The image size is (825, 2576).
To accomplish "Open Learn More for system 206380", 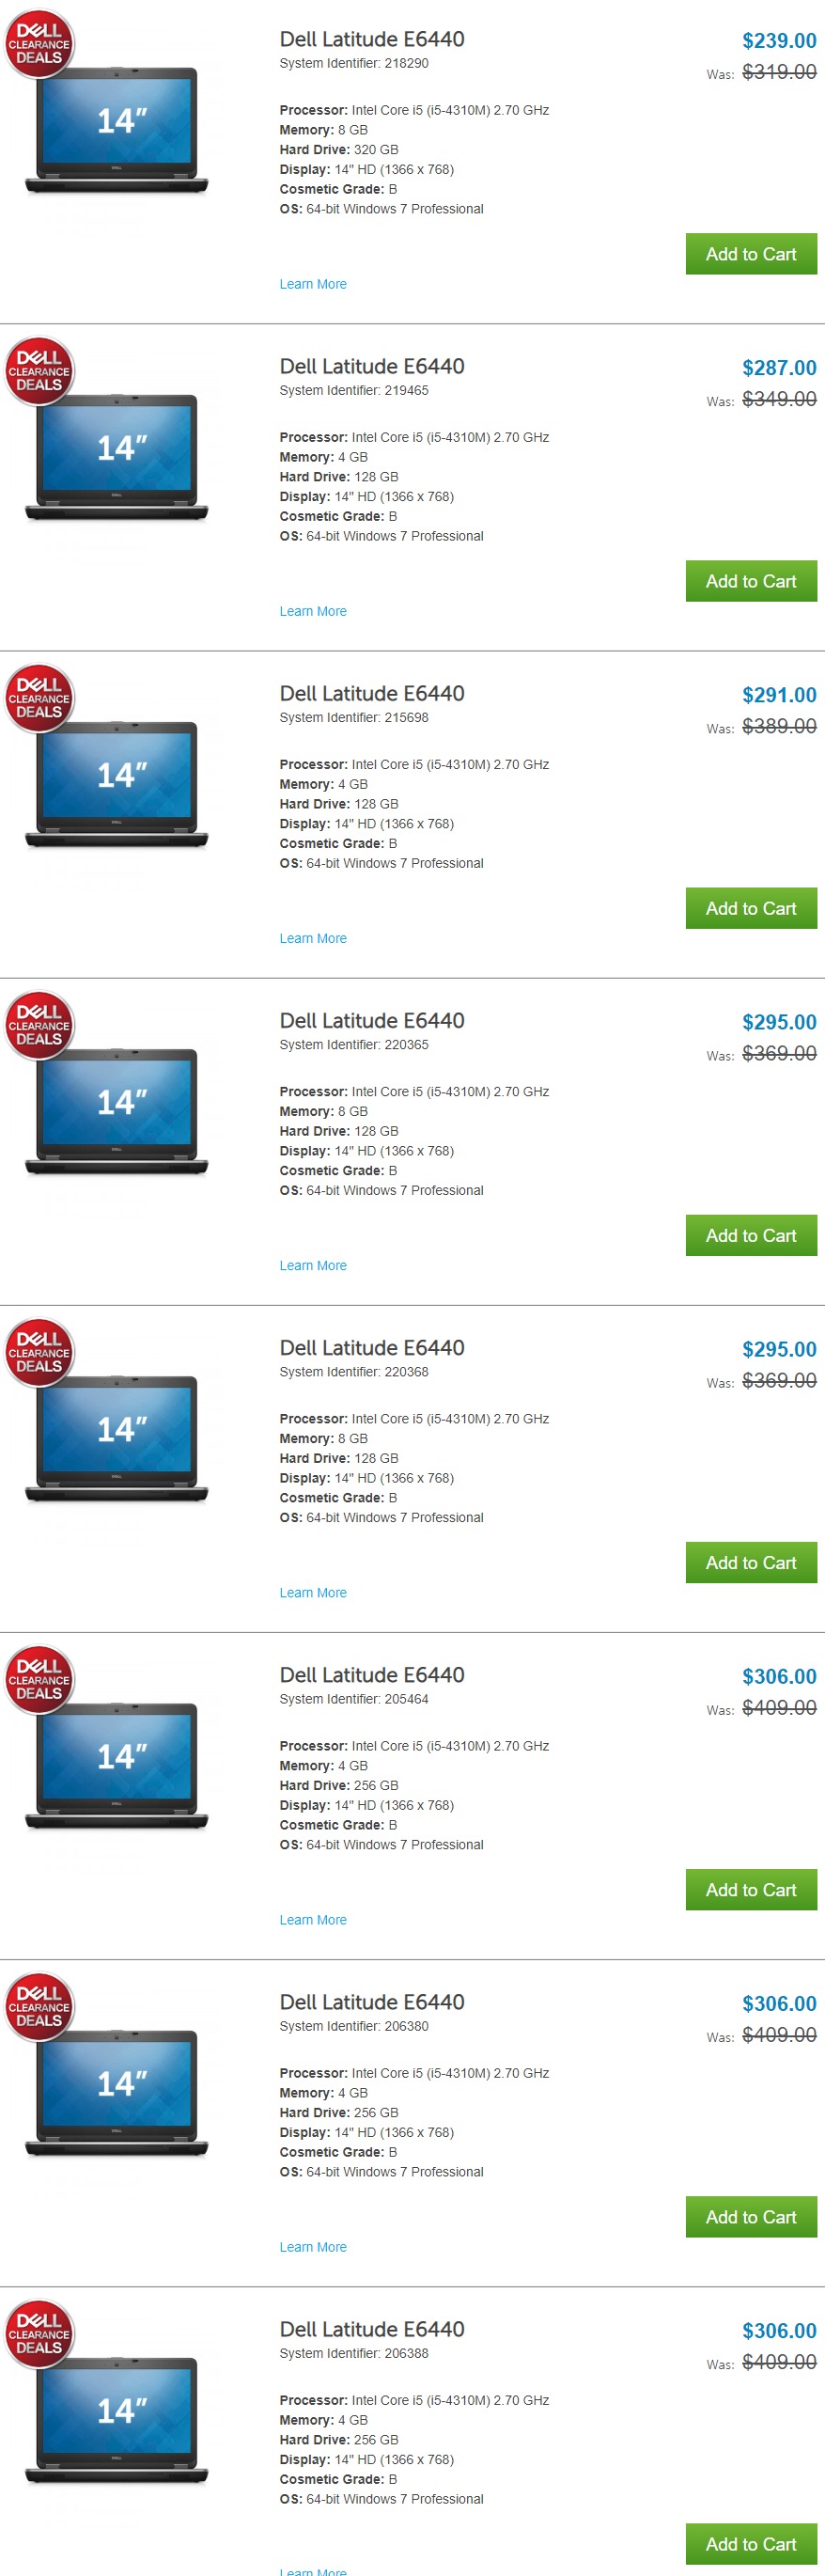I will 313,2246.
